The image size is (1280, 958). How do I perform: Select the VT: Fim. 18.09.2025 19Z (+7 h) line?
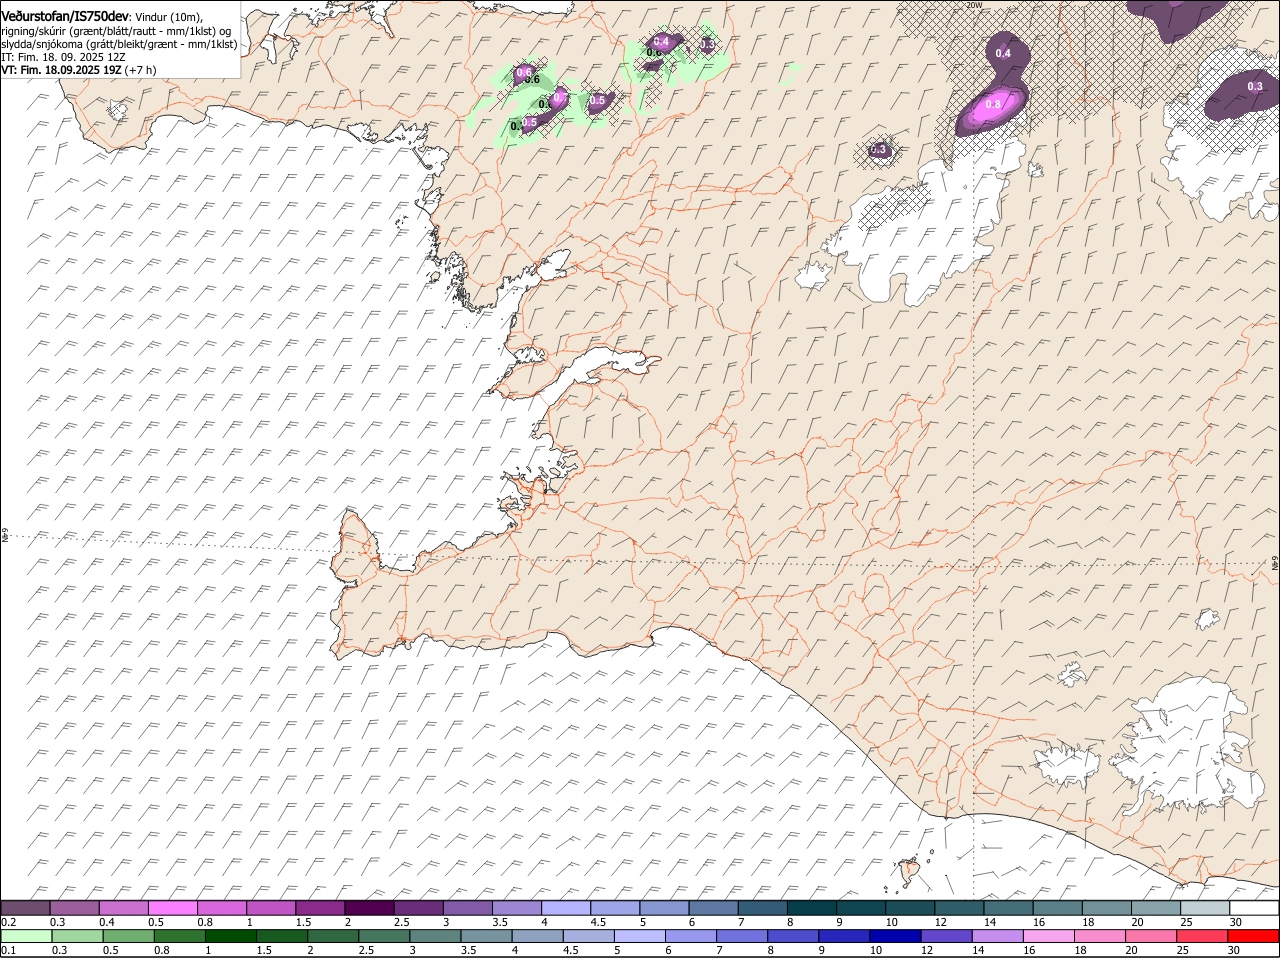(x=79, y=70)
